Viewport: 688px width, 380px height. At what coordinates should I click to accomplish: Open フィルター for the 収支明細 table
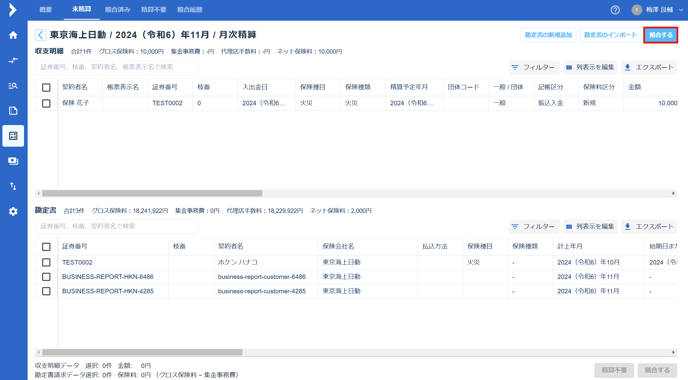click(x=534, y=67)
